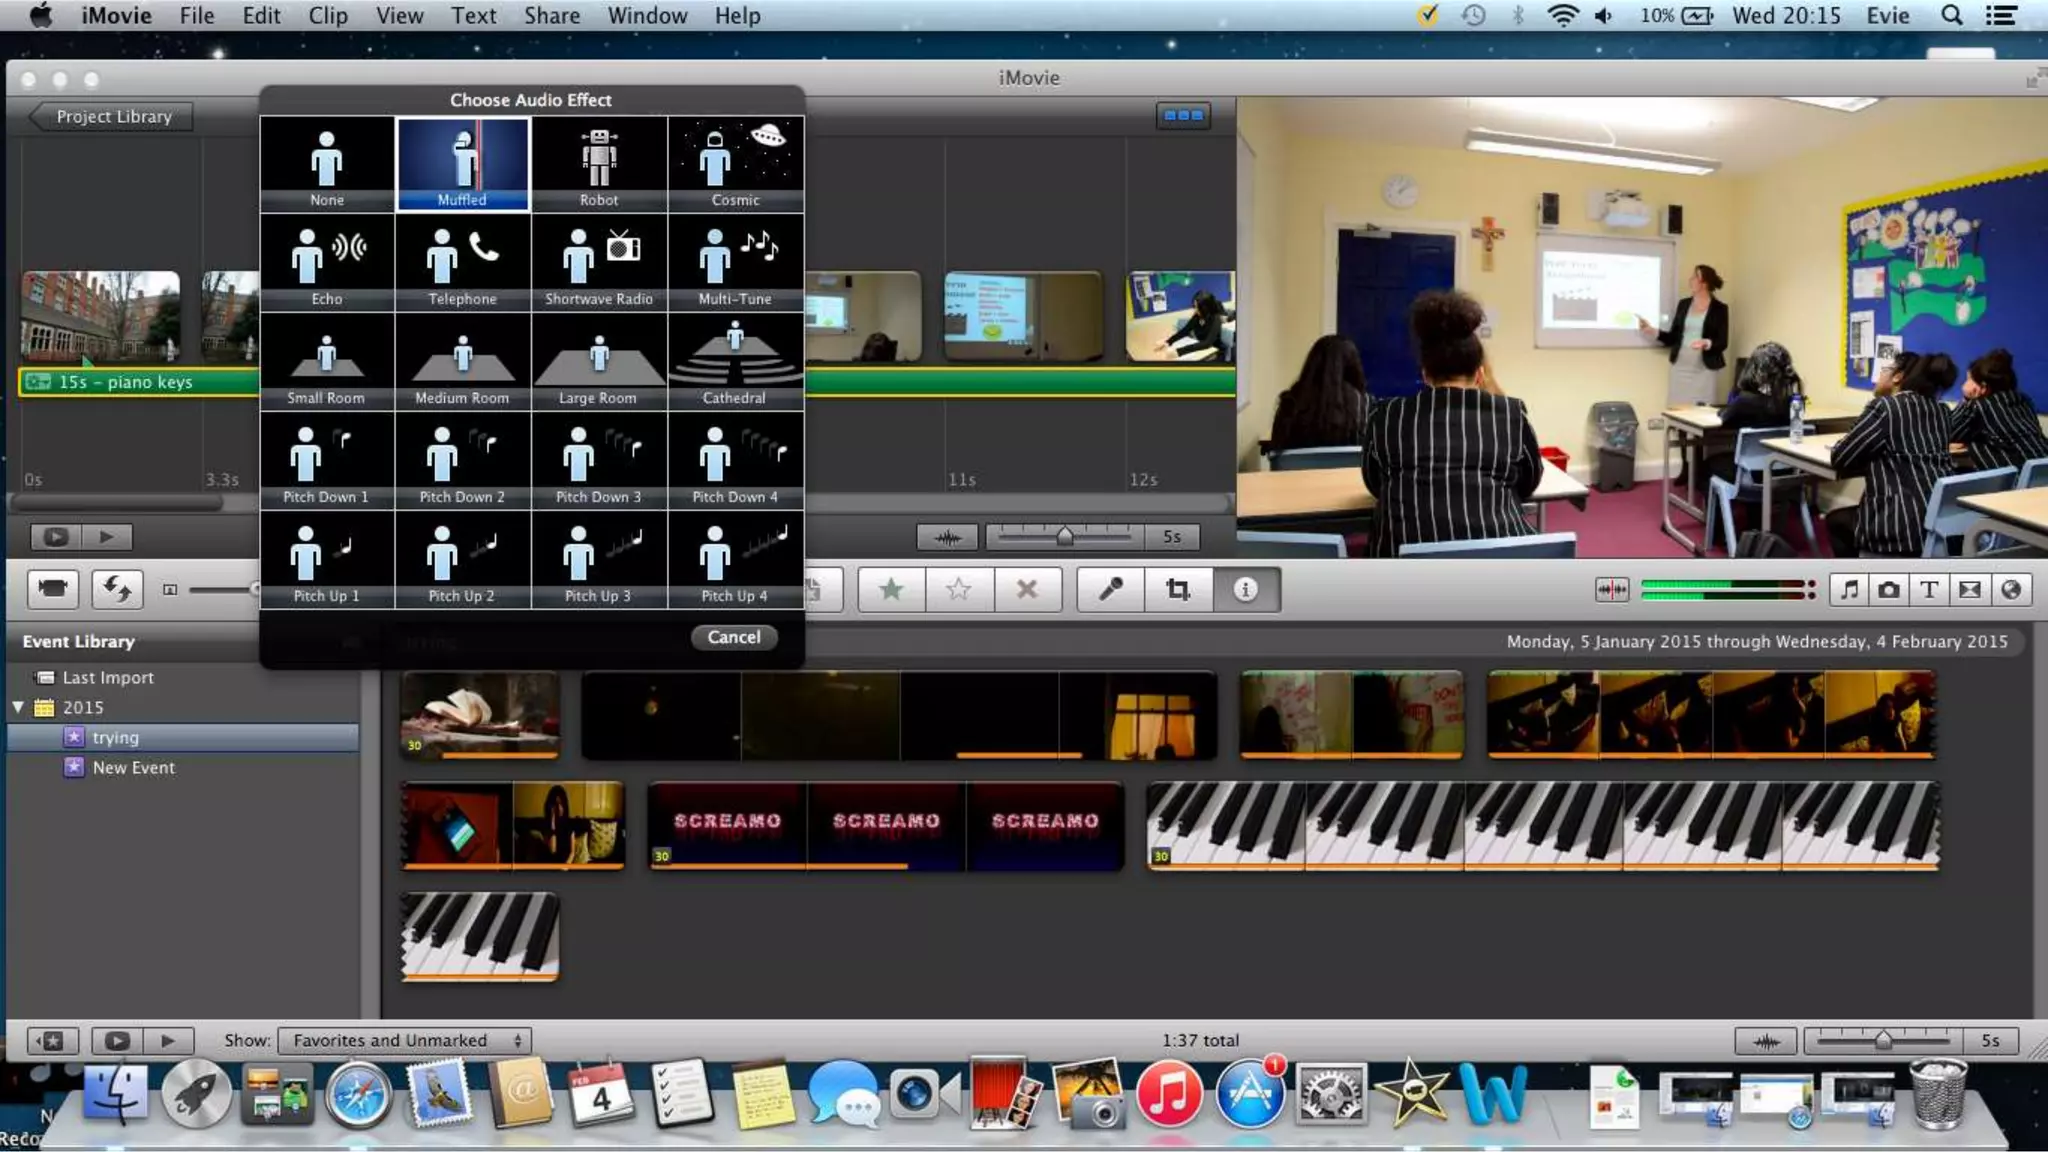Select the trying event

(183, 737)
